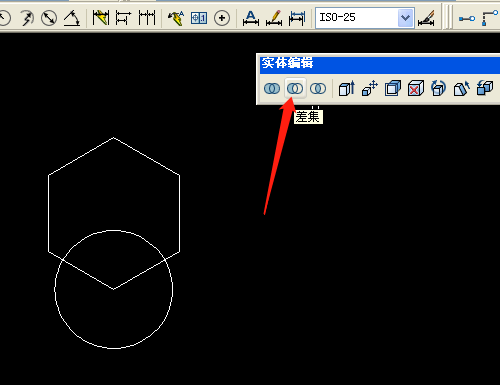The image size is (500, 385).
Task: Select the Move Faces tool
Action: (x=370, y=88)
